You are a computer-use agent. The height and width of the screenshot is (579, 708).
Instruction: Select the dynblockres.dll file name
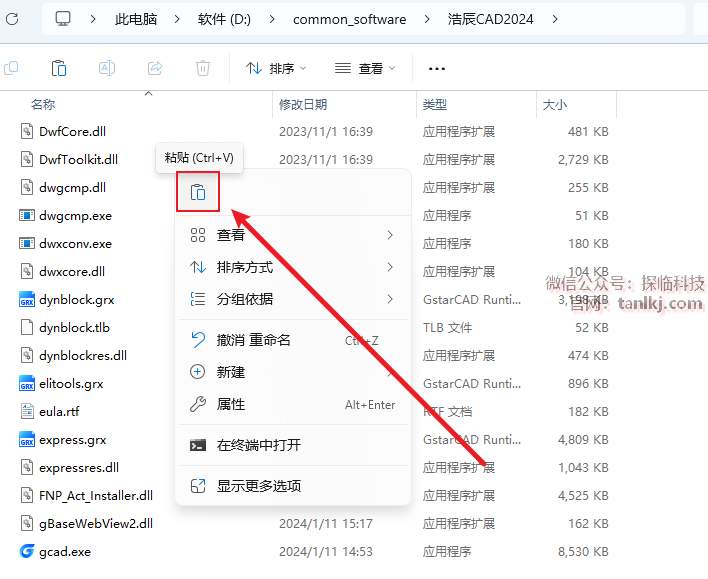(x=83, y=355)
